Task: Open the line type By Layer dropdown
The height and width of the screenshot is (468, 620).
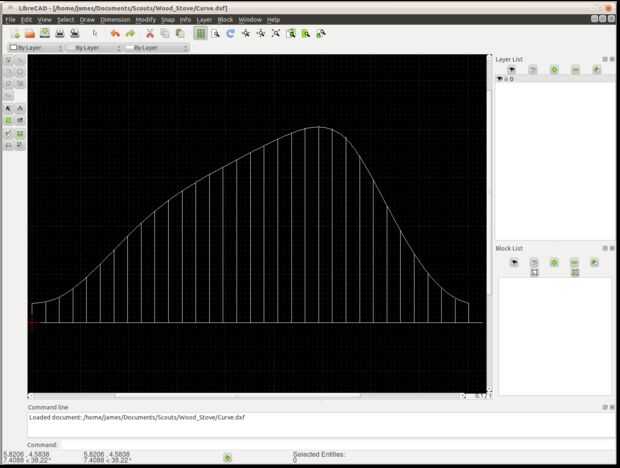Action: point(157,48)
